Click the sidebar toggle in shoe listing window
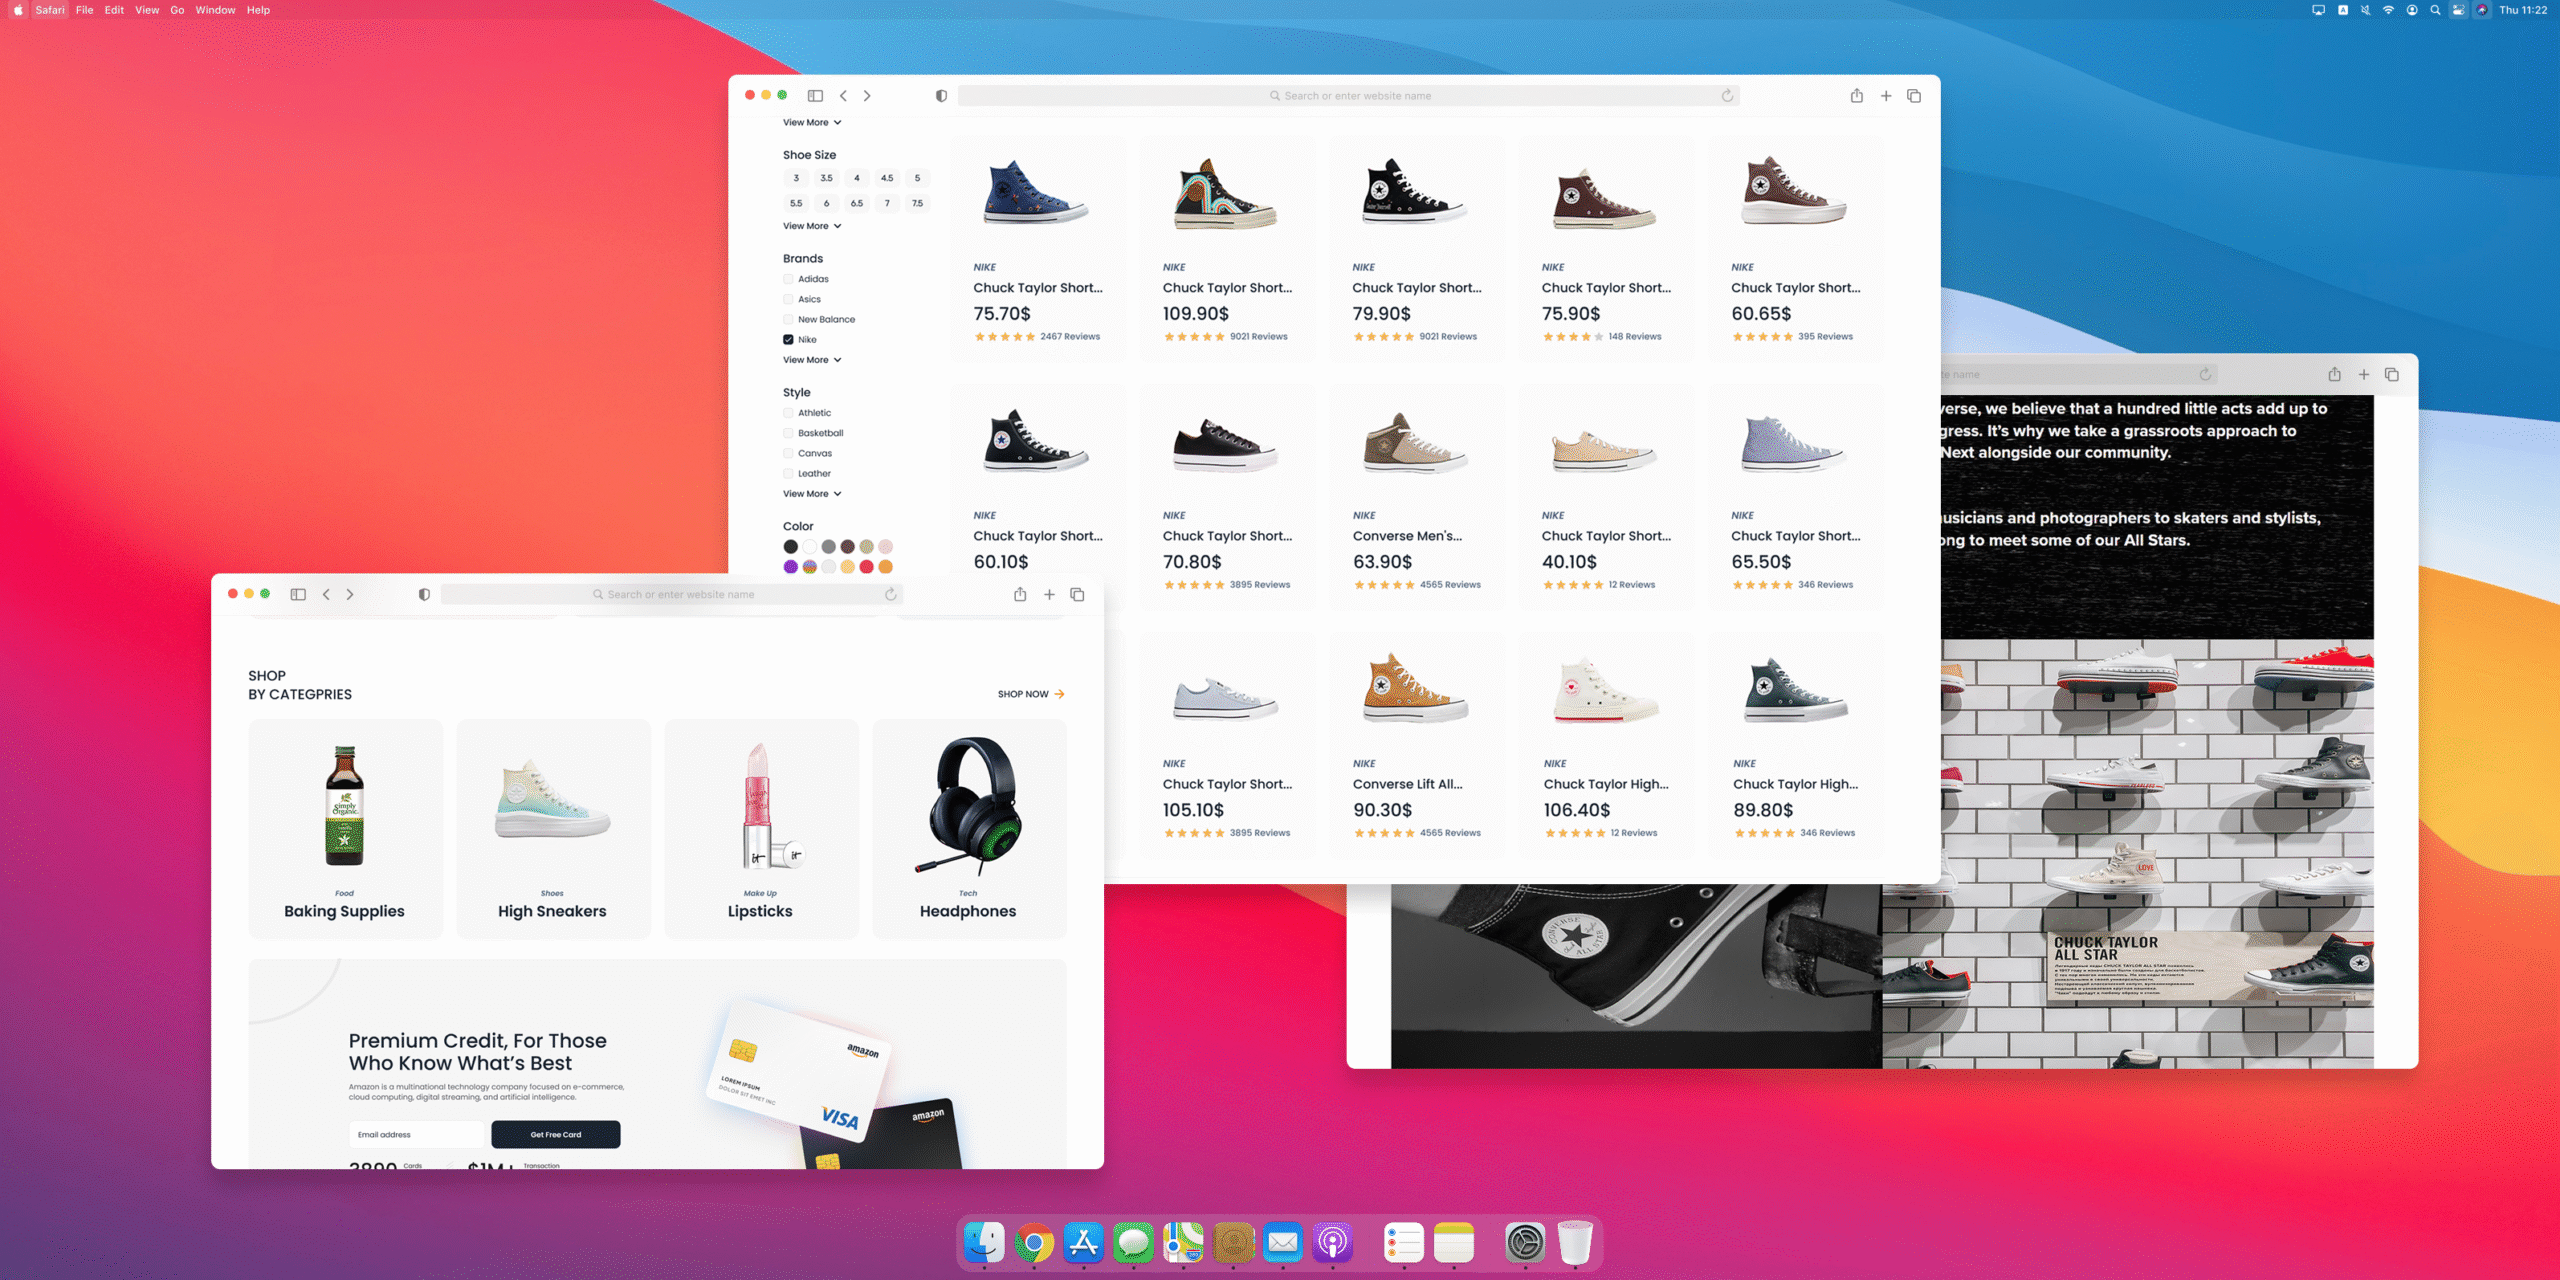2560x1280 pixels. [x=815, y=96]
